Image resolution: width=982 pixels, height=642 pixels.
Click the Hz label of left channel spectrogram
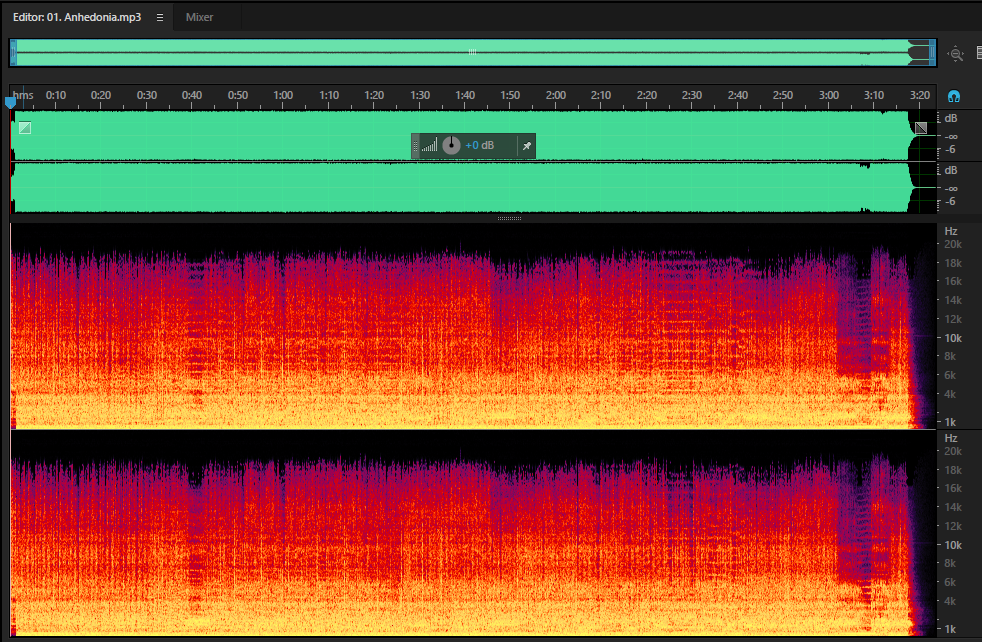[x=951, y=231]
